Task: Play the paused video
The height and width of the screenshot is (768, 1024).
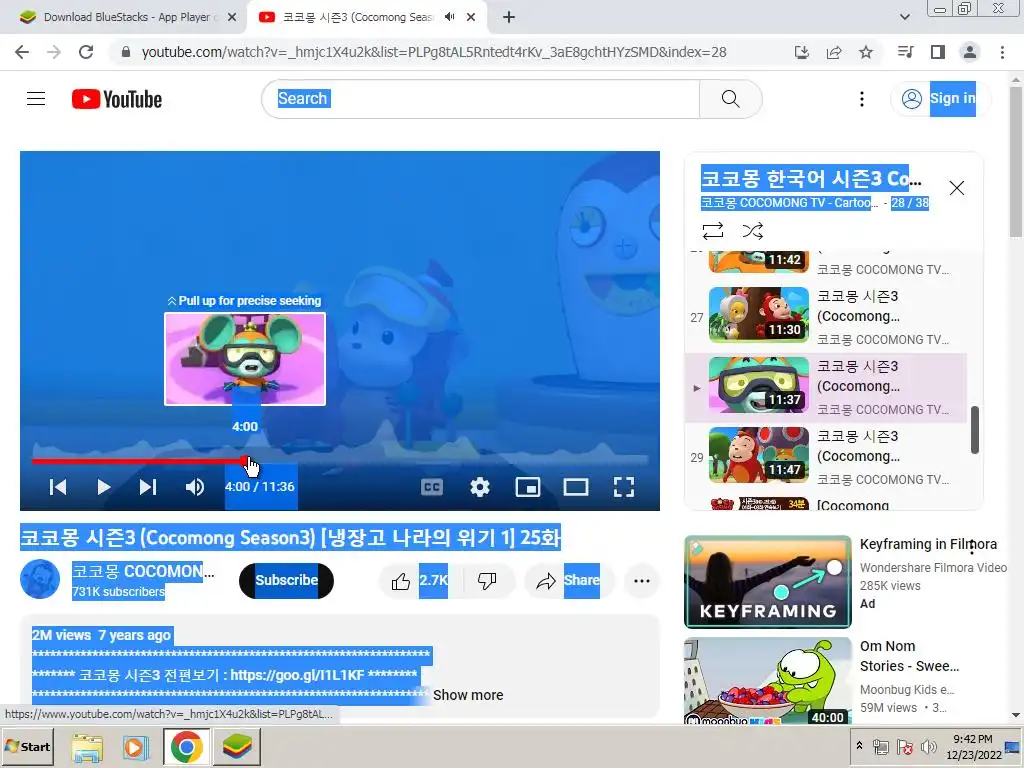Action: tap(103, 487)
